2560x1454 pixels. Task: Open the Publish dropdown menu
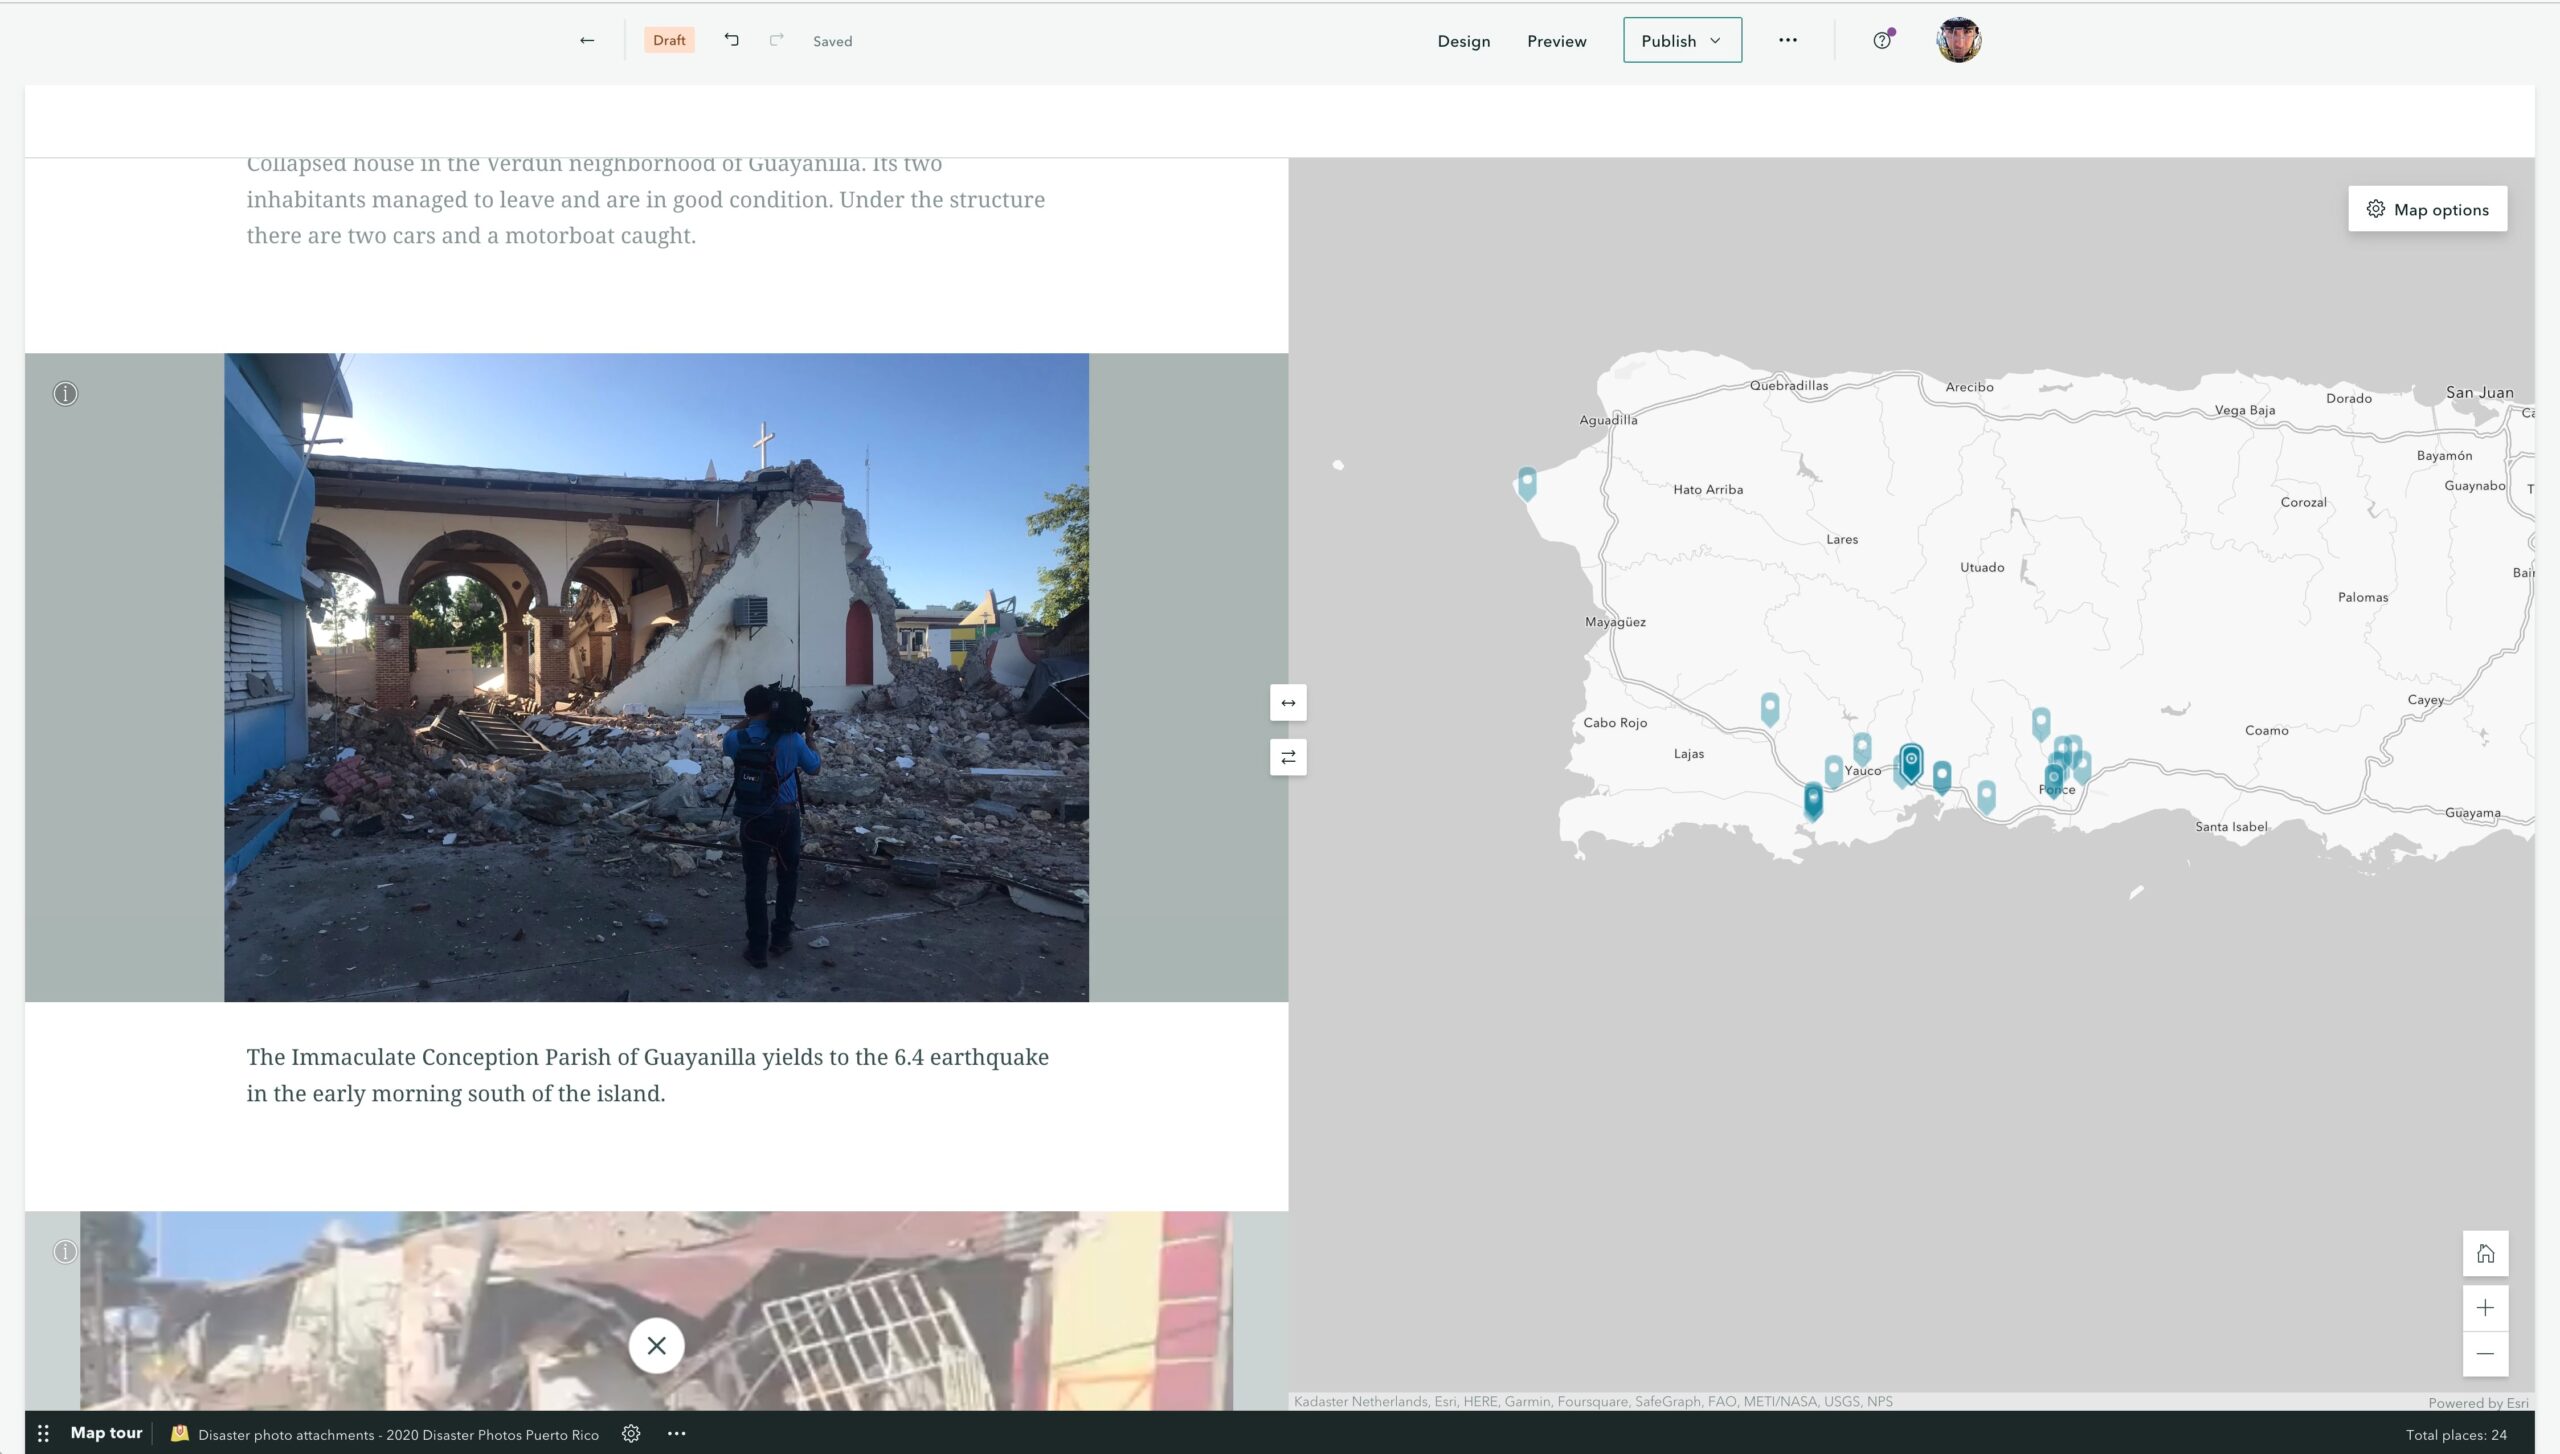point(1681,40)
